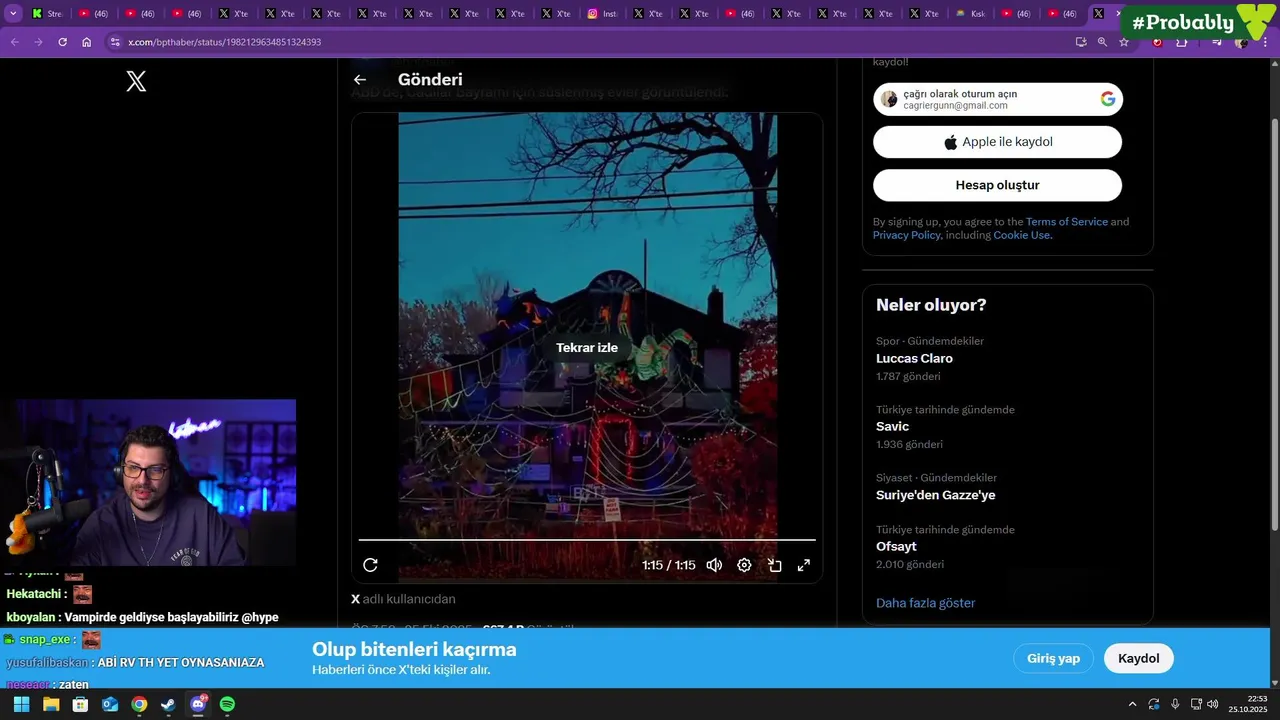Click Hesap oluştur button
Image resolution: width=1280 pixels, height=720 pixels.
point(998,185)
